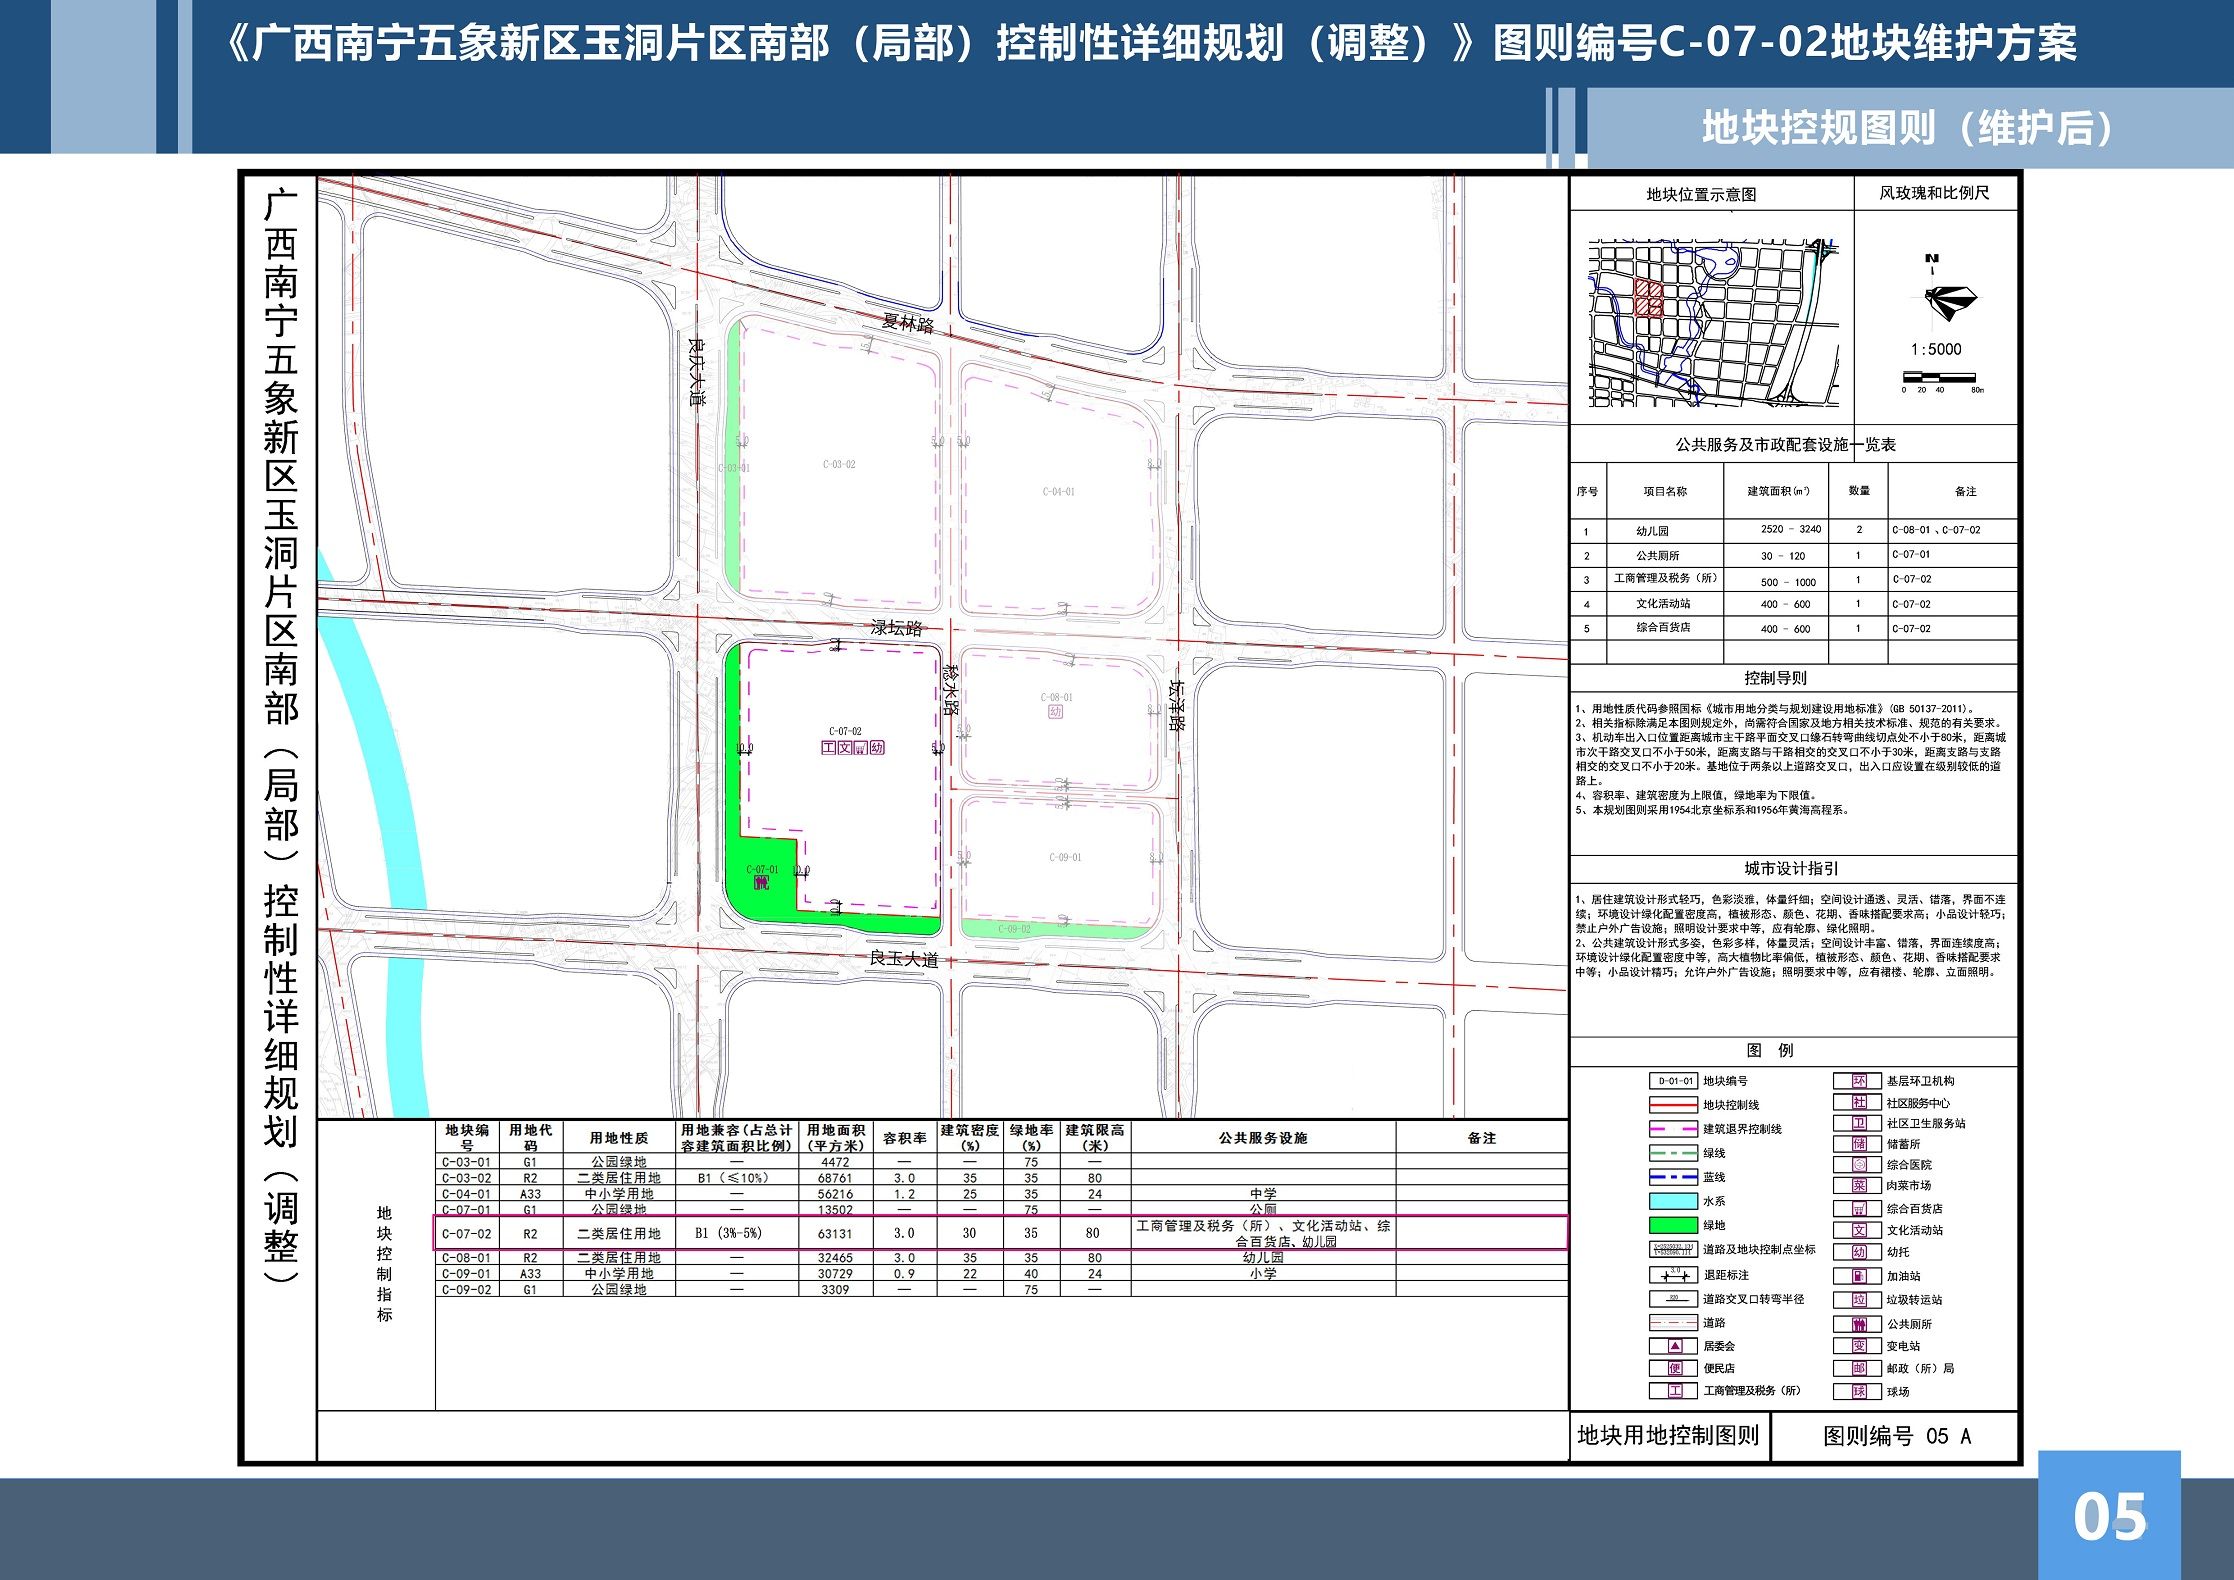Click the 便民店 legend icon
Image resolution: width=2234 pixels, height=1580 pixels.
[x=1675, y=1368]
